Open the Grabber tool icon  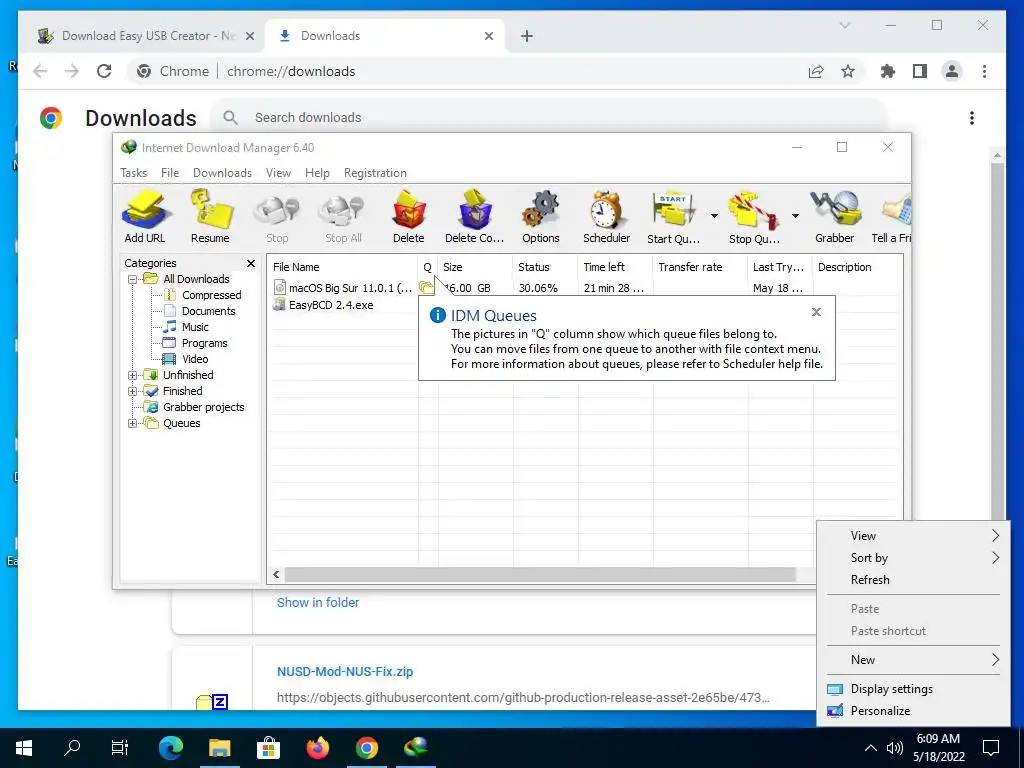835,216
